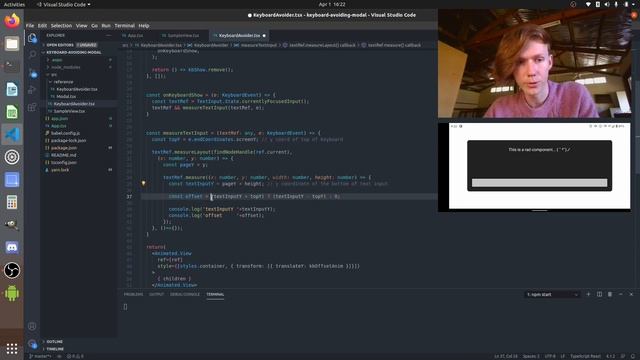Screen dimensions: 640x360
Task: Open LibreOffice Calc from the dock
Action: click(12, 112)
